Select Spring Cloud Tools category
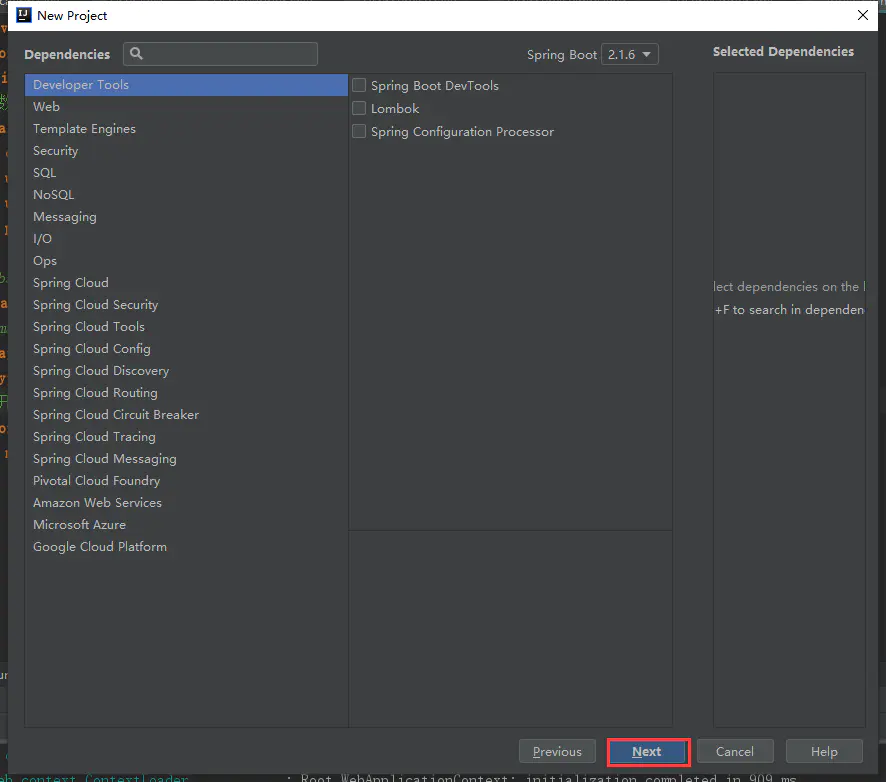 click(186, 327)
